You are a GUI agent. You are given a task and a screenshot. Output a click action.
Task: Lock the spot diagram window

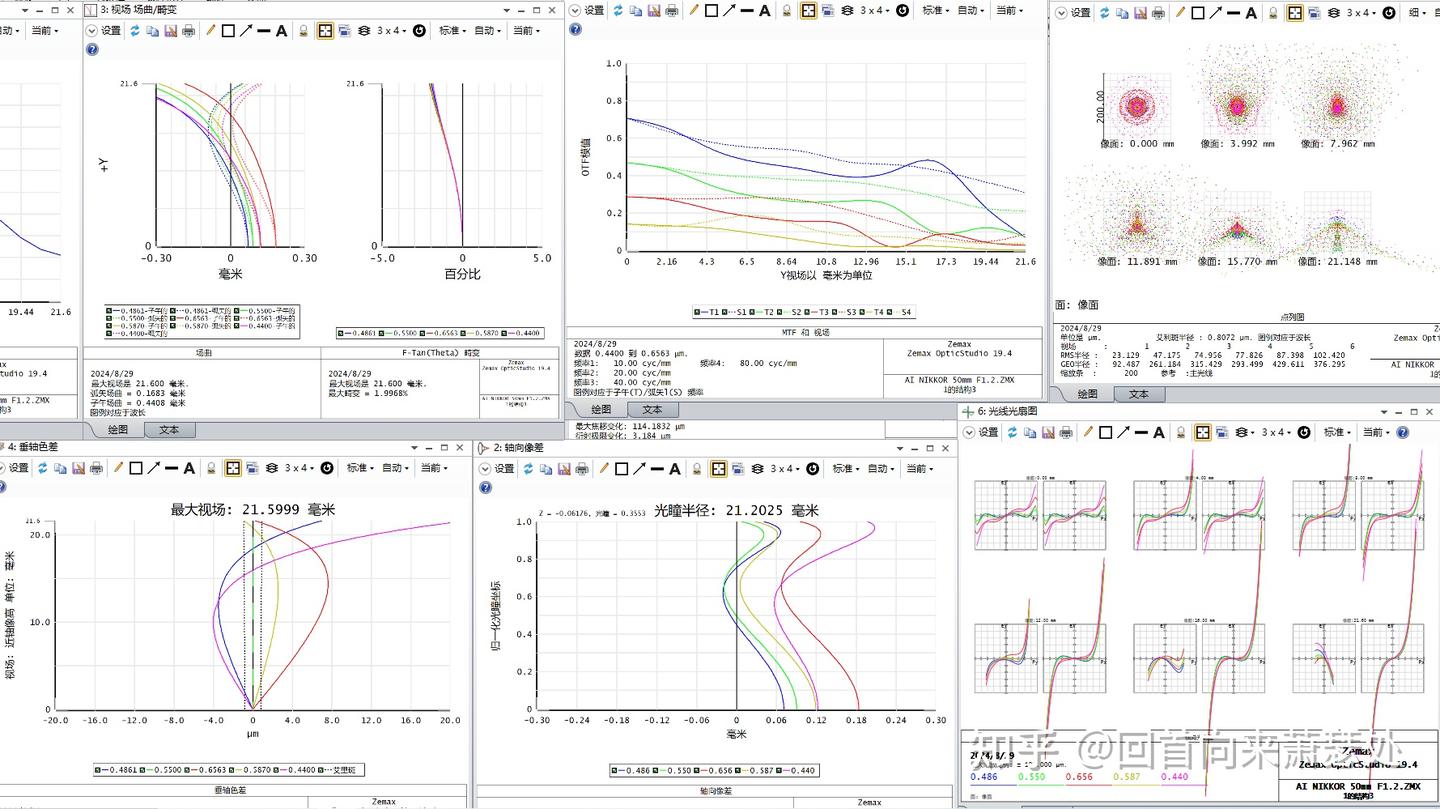(1273, 12)
